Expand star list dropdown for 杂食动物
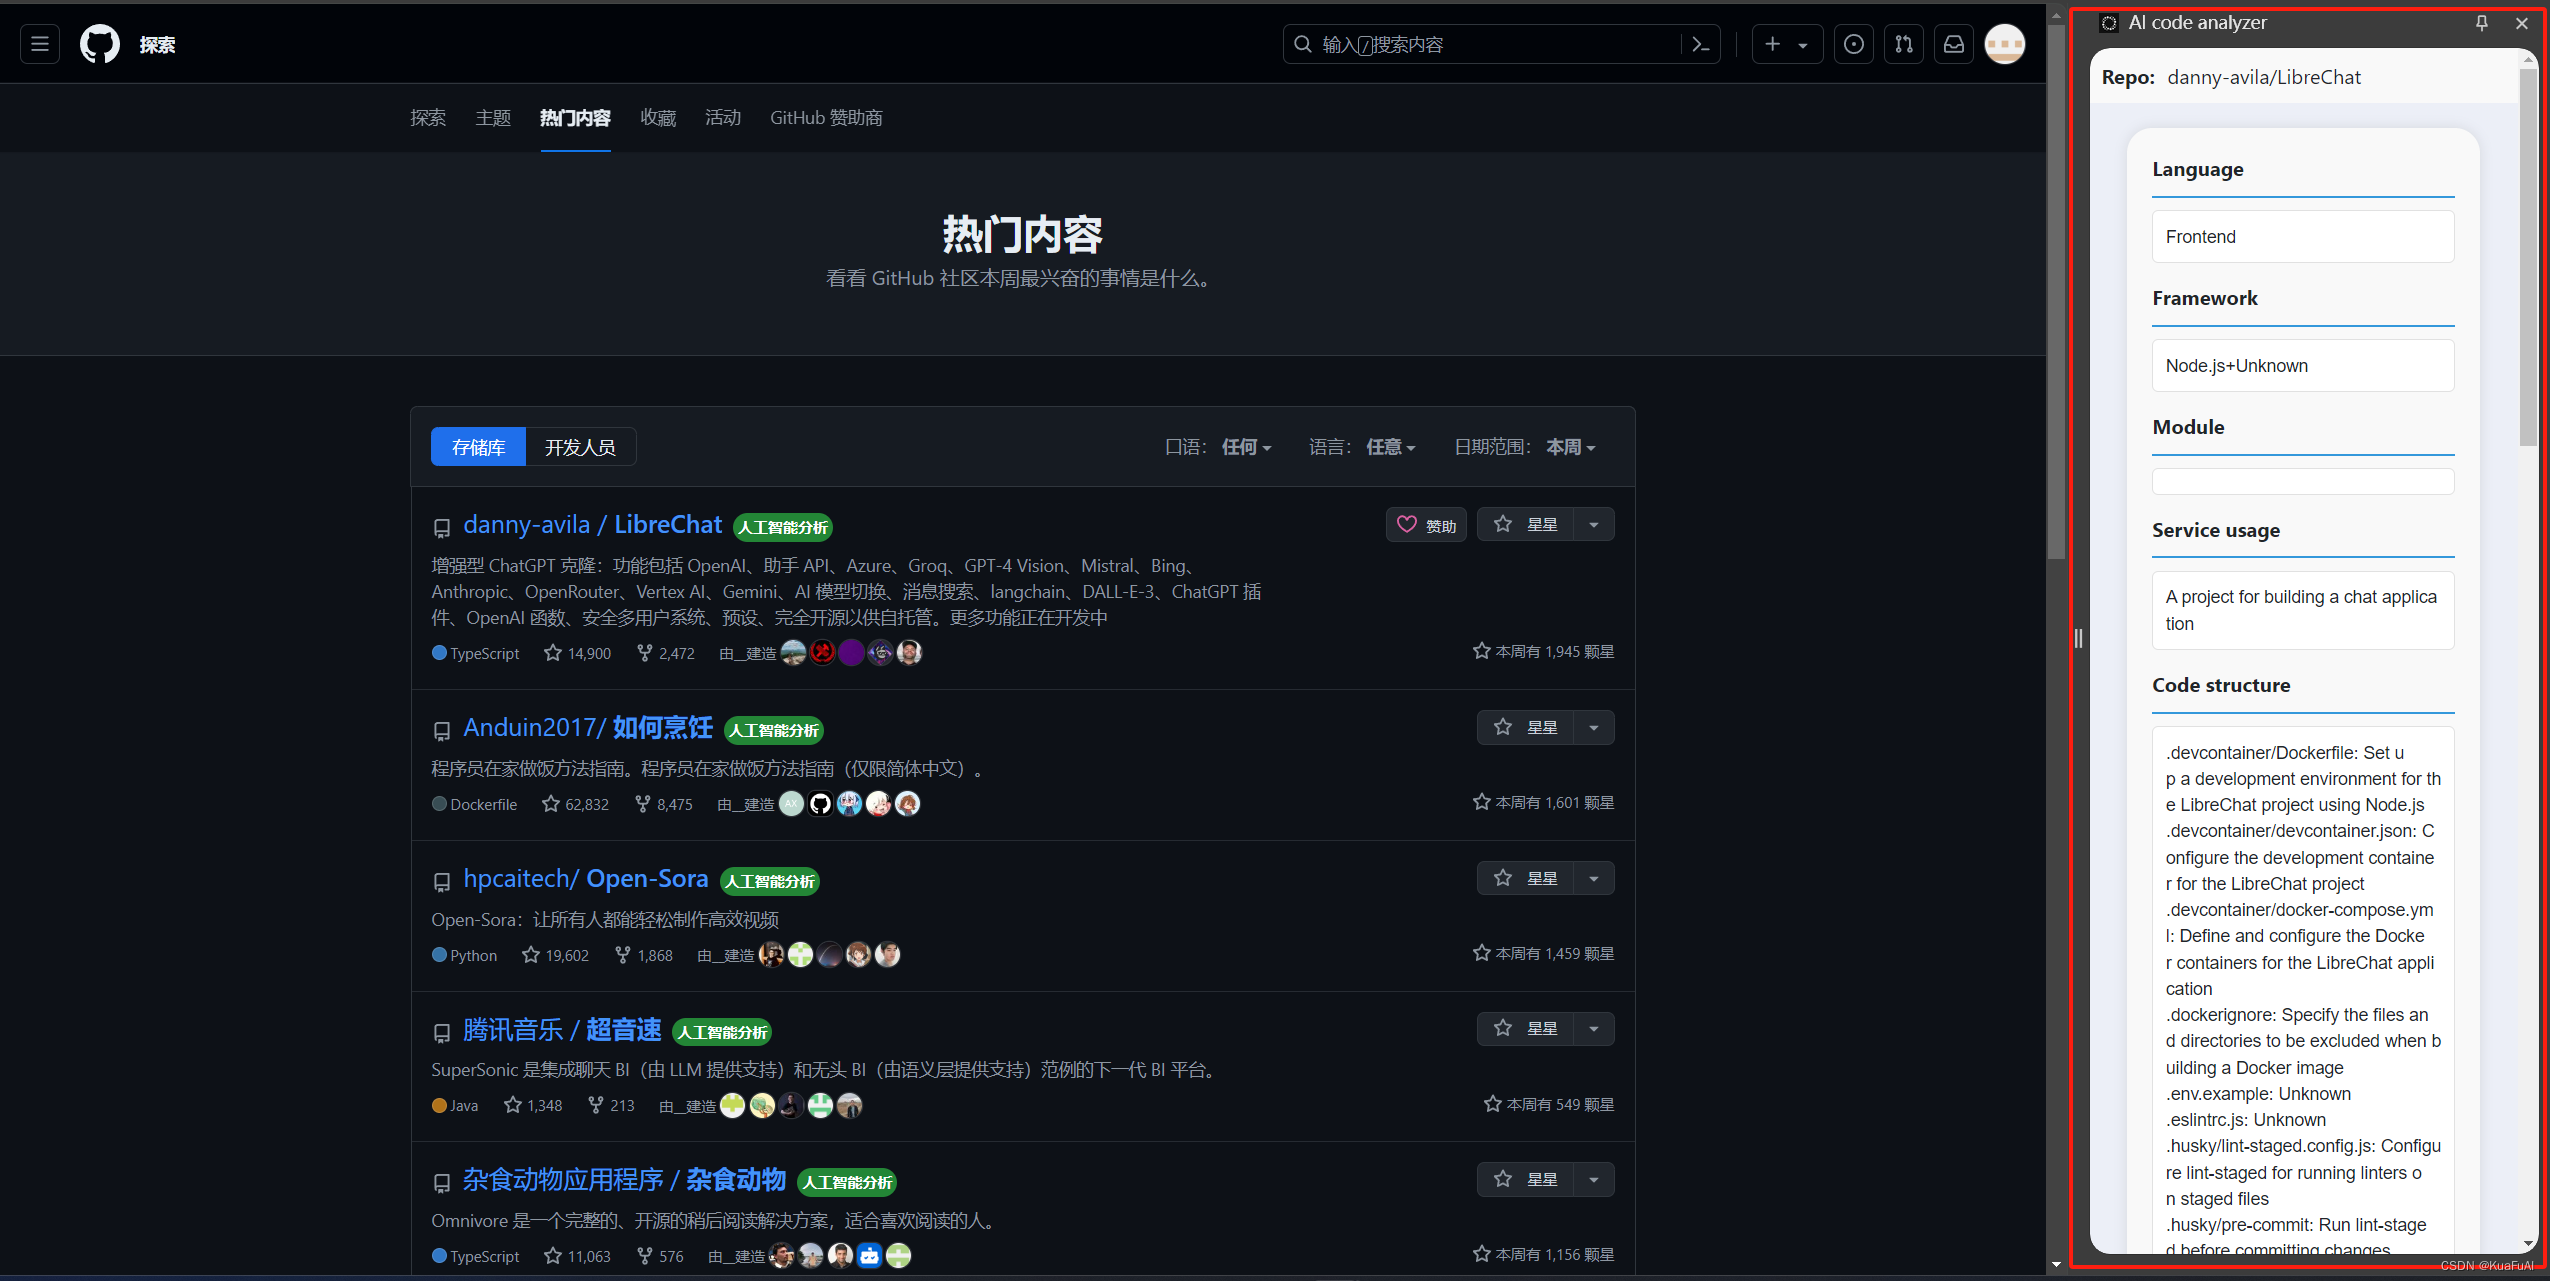2550x1281 pixels. click(x=1594, y=1179)
